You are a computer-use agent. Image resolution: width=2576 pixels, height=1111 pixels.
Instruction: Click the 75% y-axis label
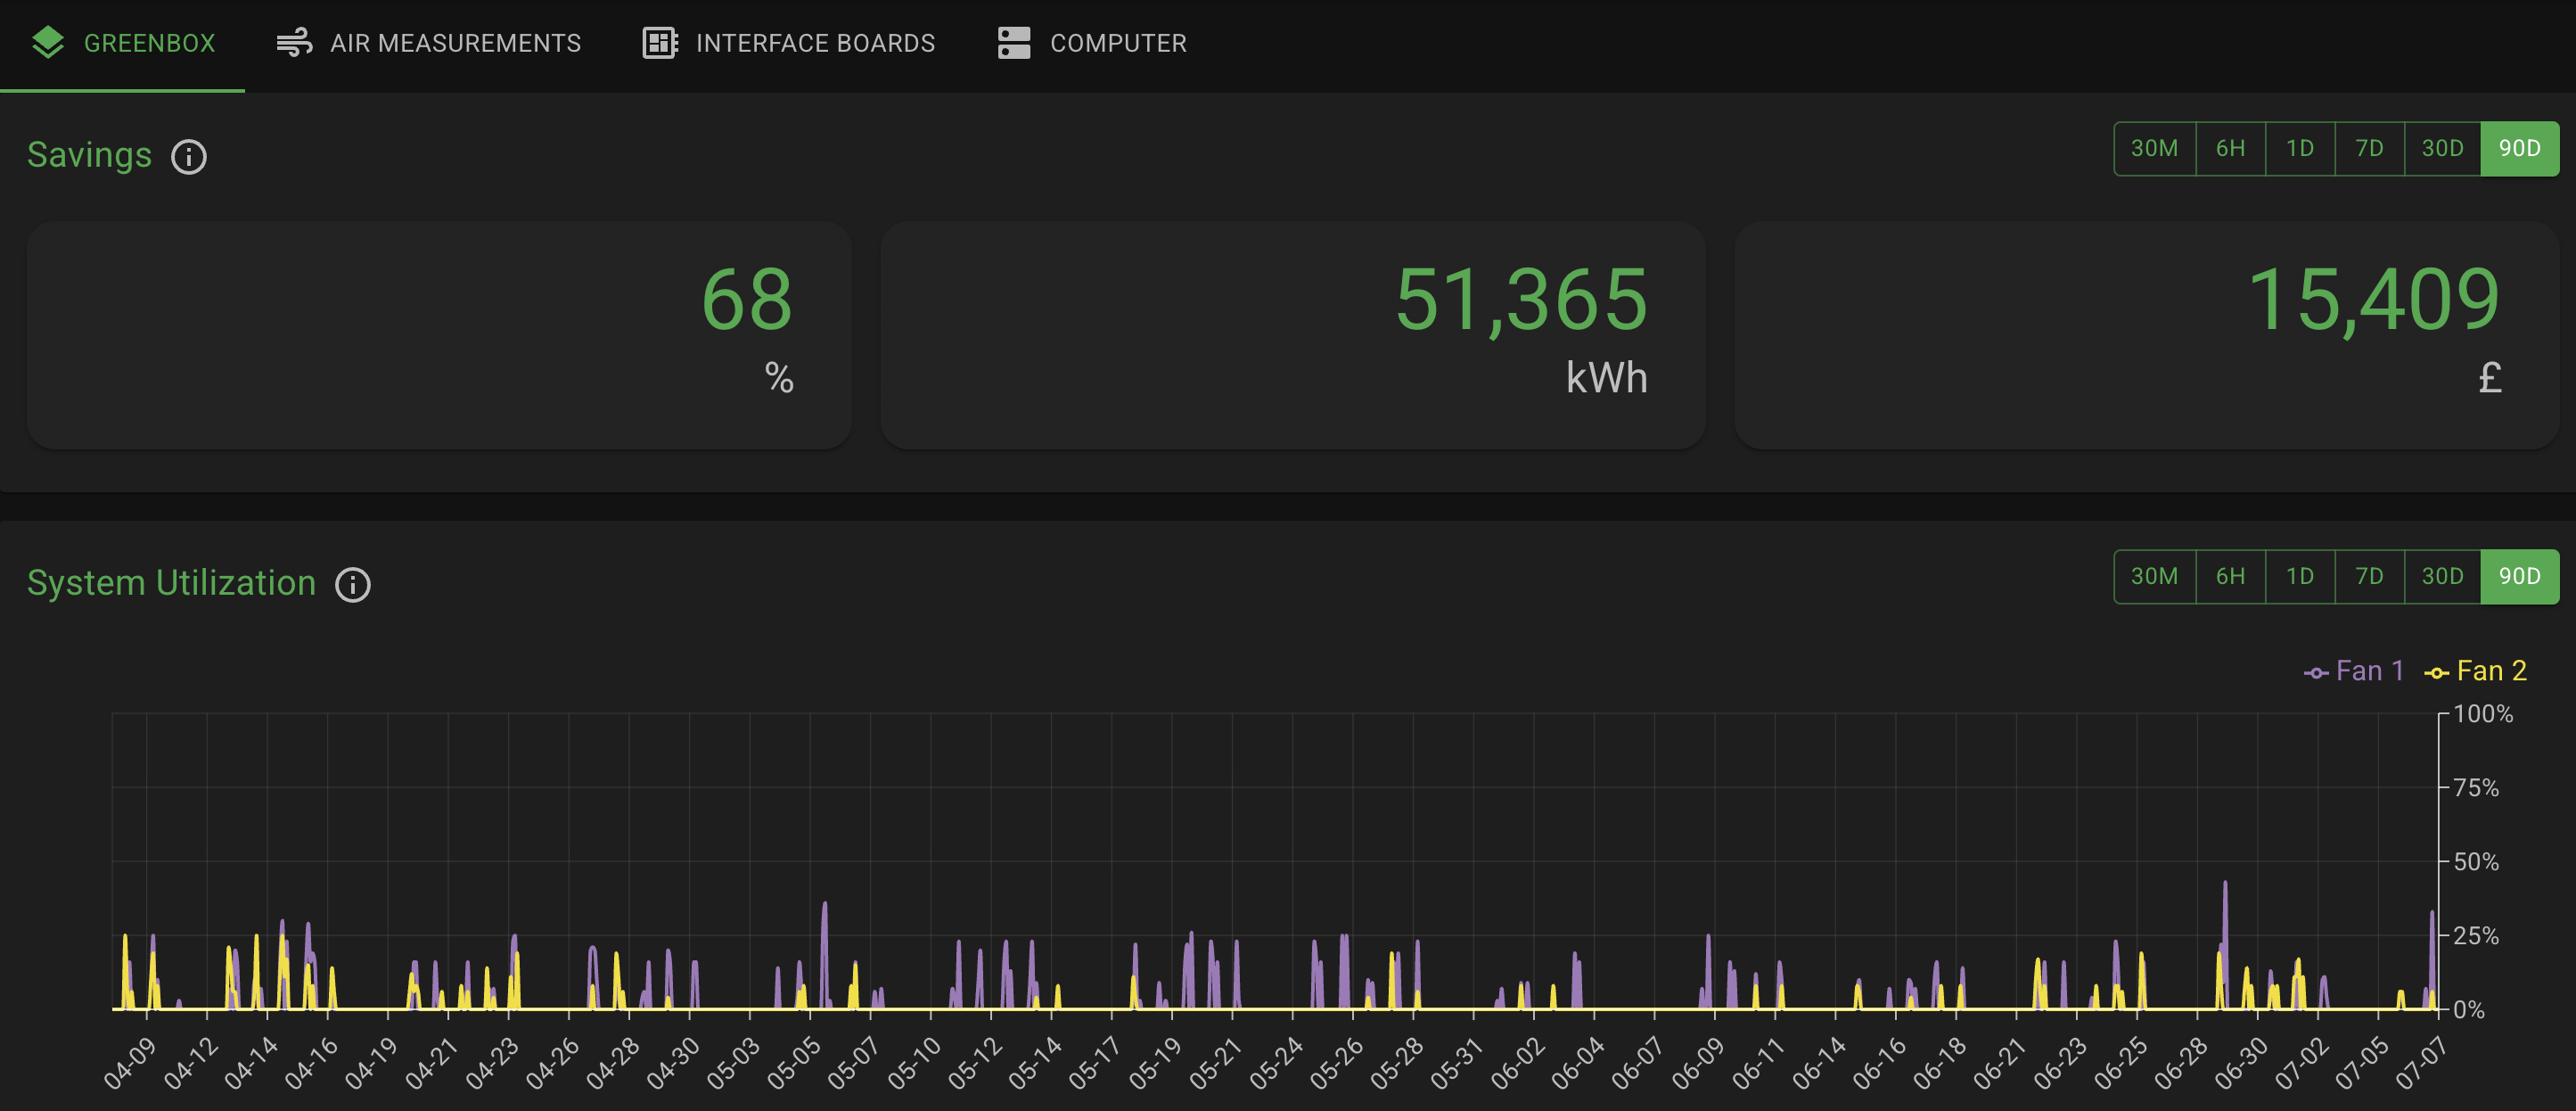tap(2476, 788)
